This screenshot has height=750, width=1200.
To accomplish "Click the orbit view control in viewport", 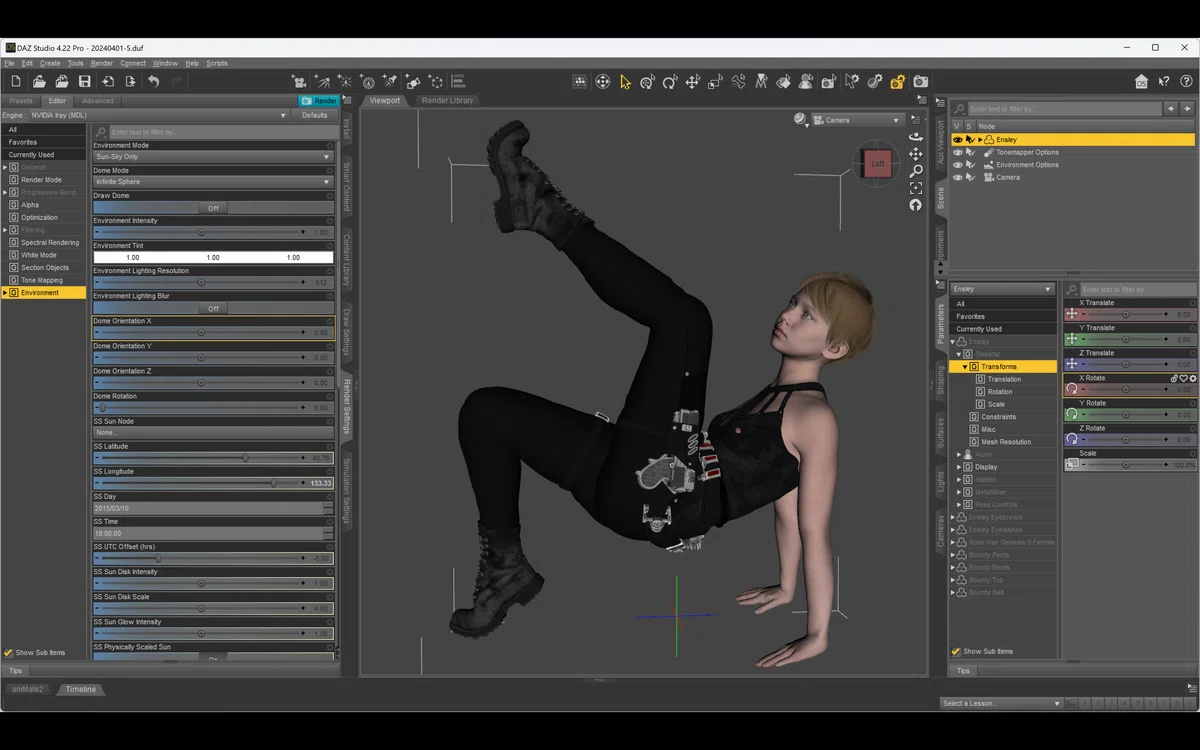I will 915,137.
